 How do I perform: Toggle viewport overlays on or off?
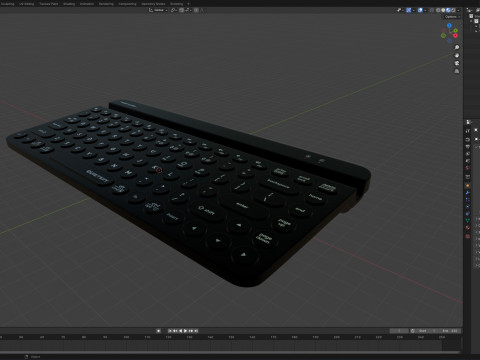coord(420,10)
